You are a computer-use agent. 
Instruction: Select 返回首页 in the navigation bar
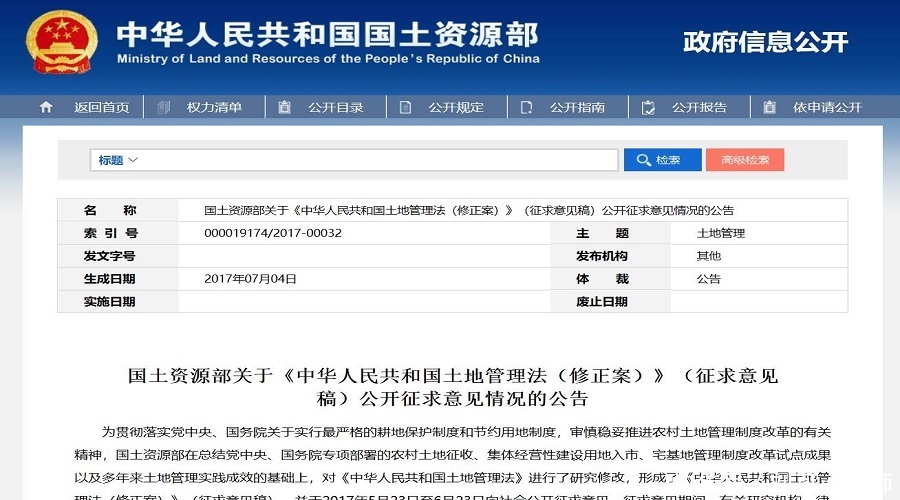tap(101, 107)
